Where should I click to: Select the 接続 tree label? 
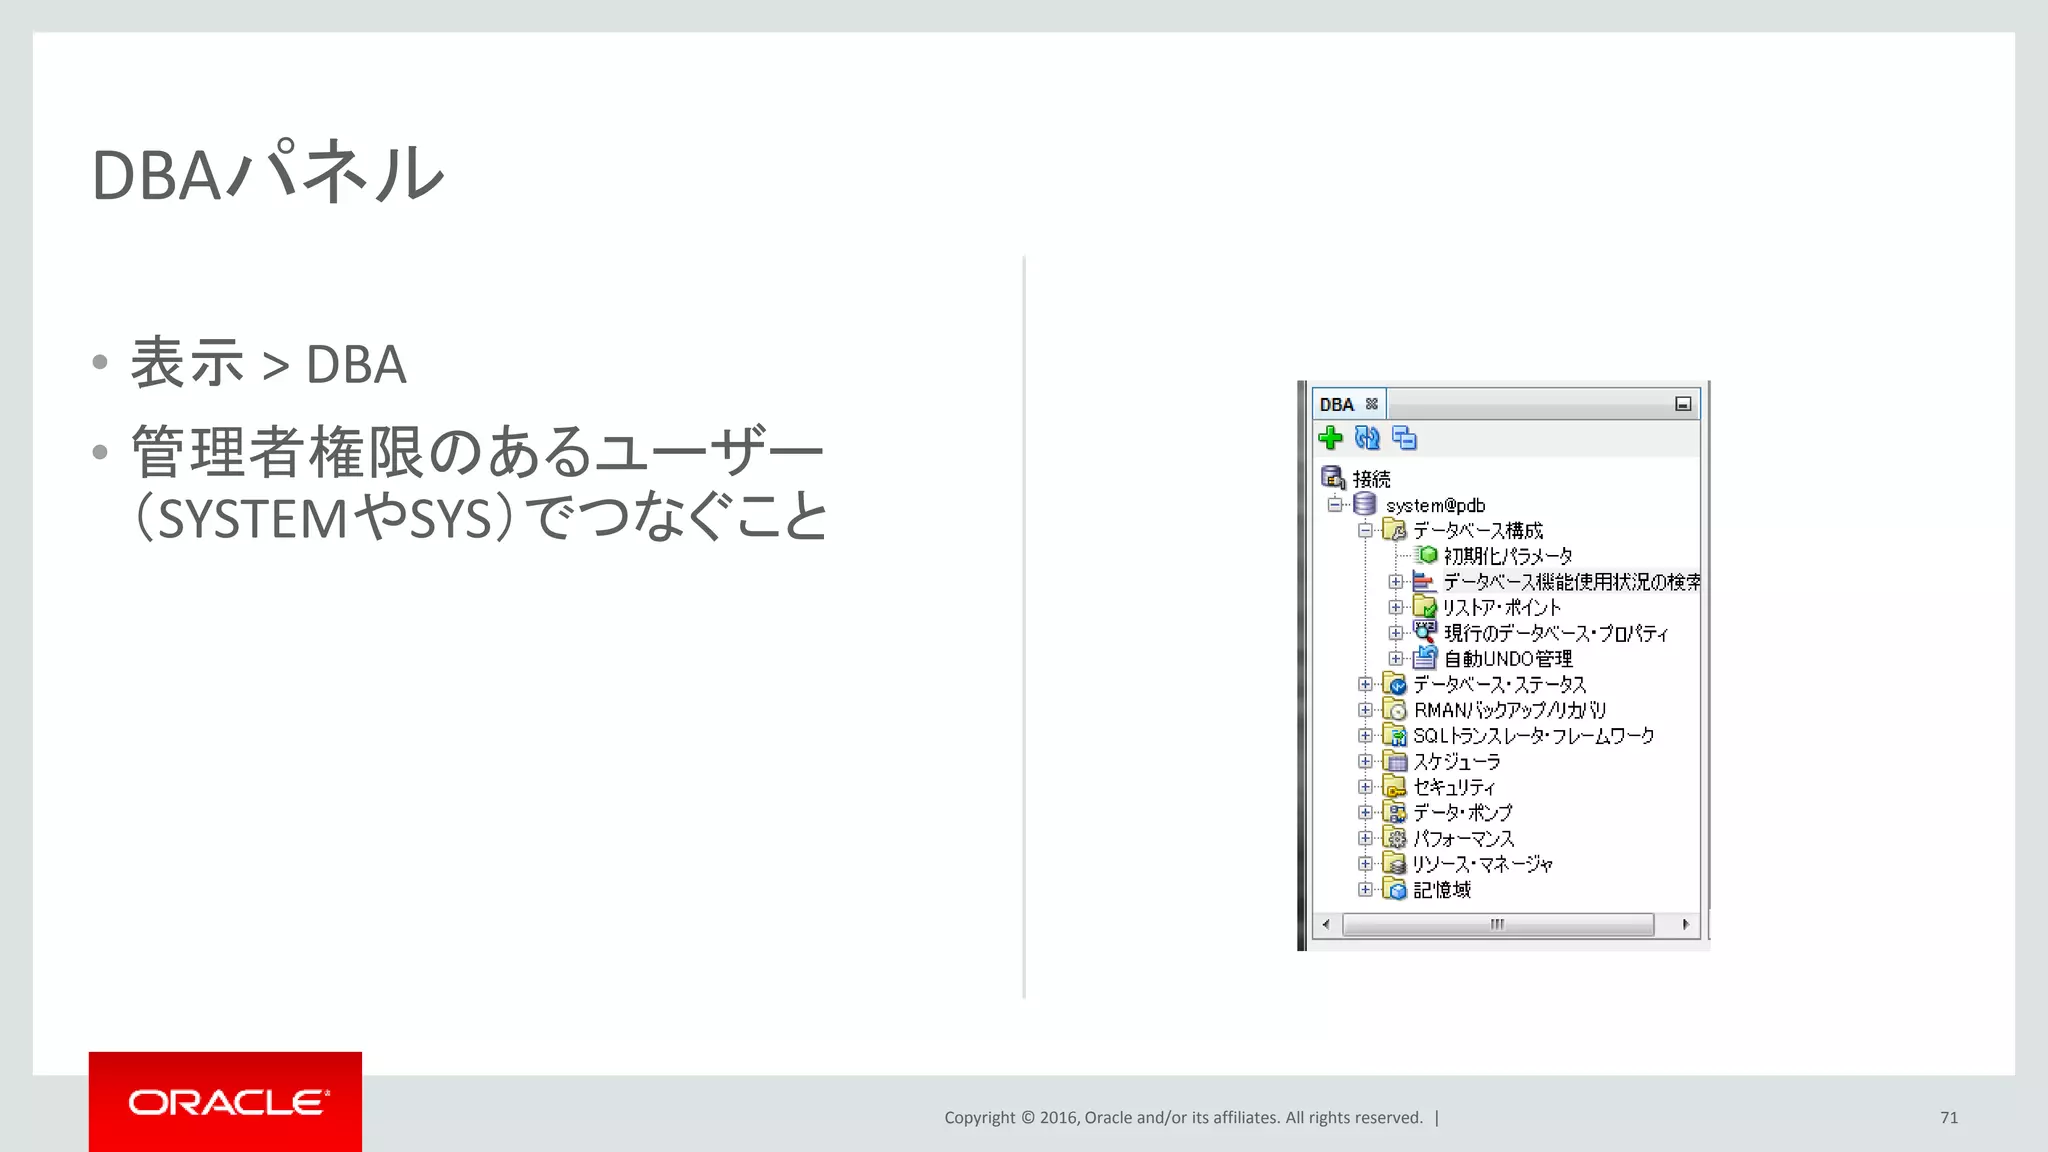coord(1371,479)
